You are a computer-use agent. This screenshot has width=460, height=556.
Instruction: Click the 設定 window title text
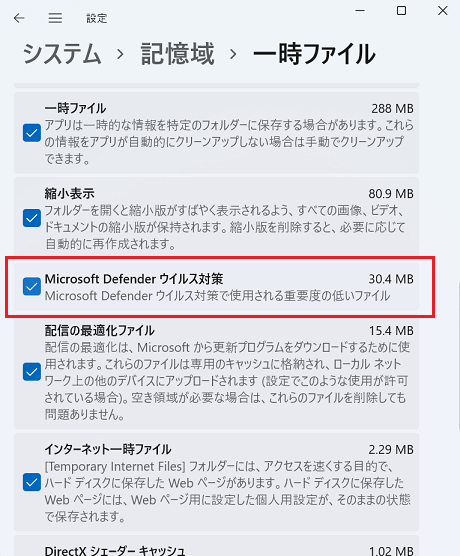tap(96, 18)
